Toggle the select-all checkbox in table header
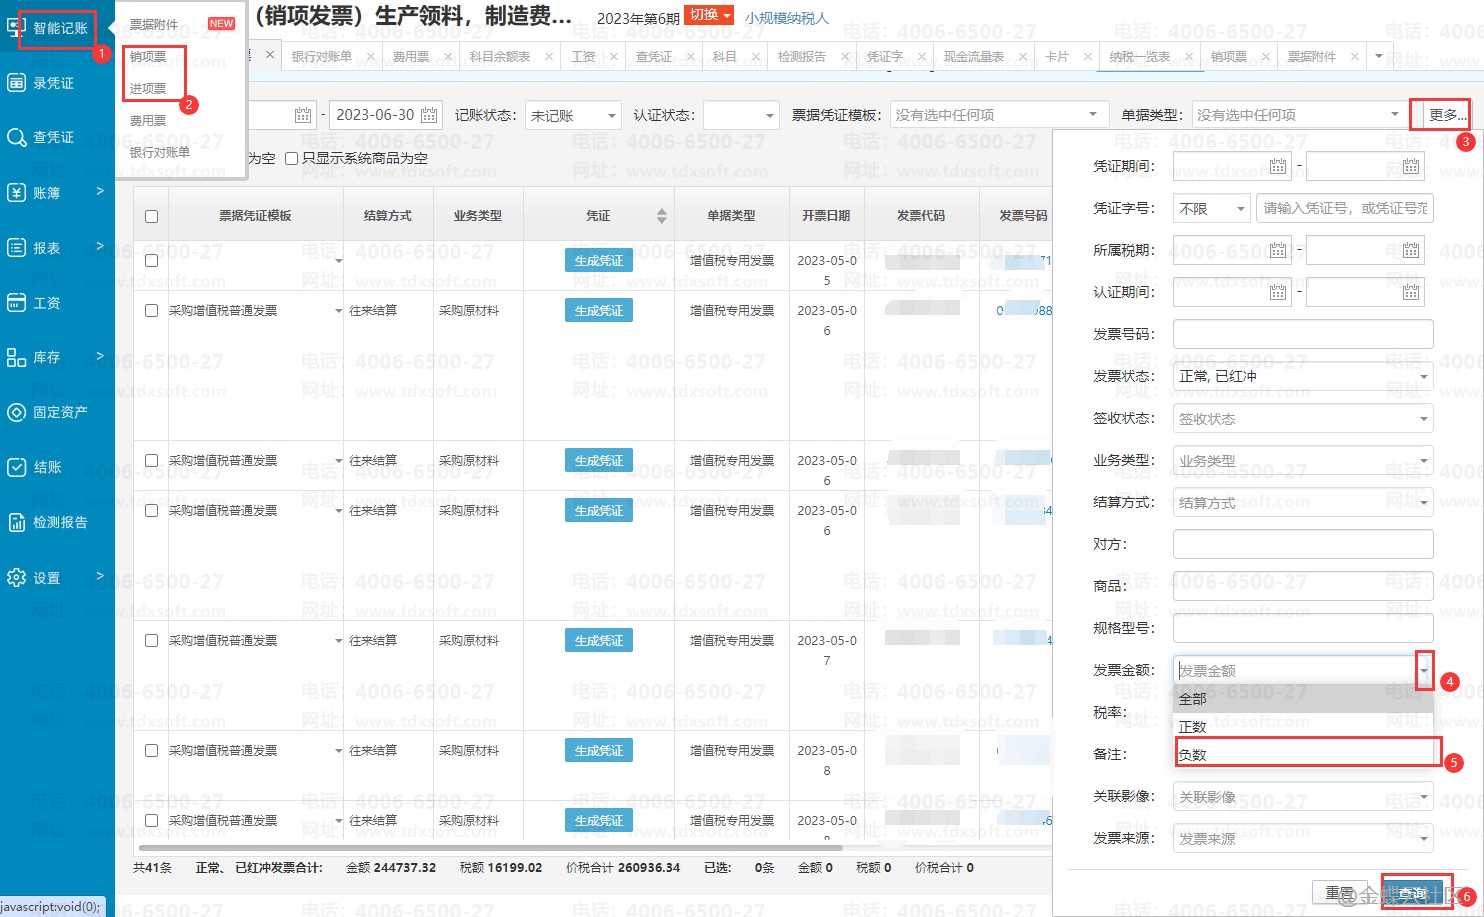The height and width of the screenshot is (917, 1484). point(151,216)
